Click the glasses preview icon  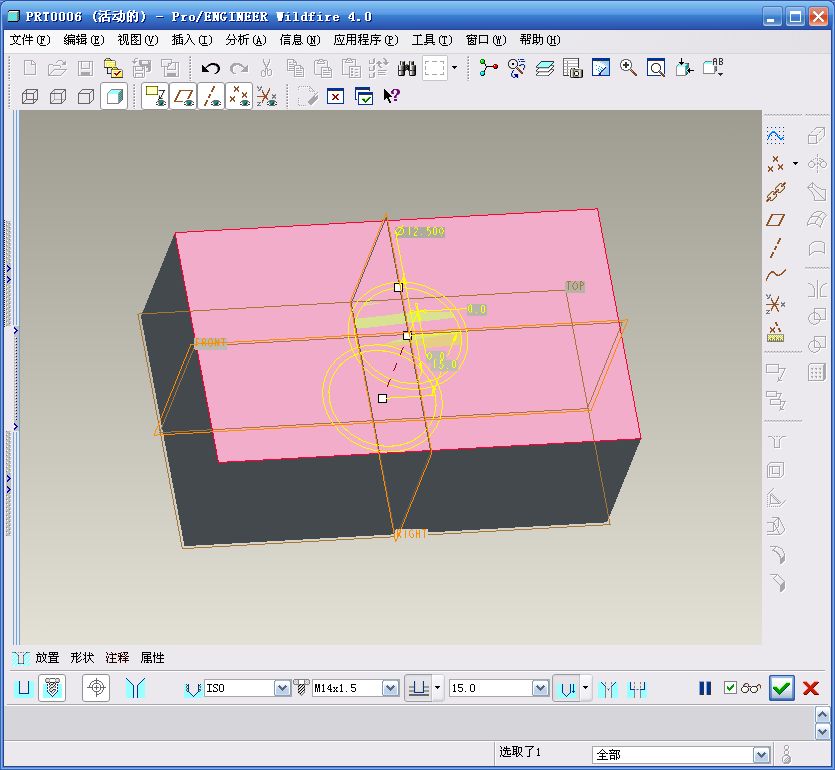tap(751, 689)
